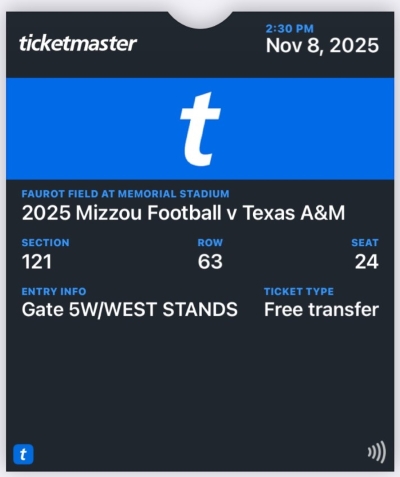
Task: Tap section number 121
Action: pyautogui.click(x=37, y=262)
